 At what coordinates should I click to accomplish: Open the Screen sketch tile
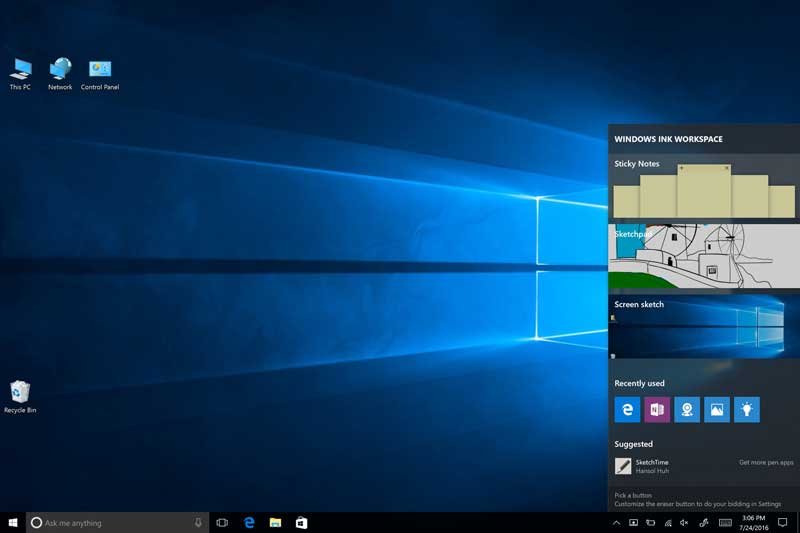(704, 326)
